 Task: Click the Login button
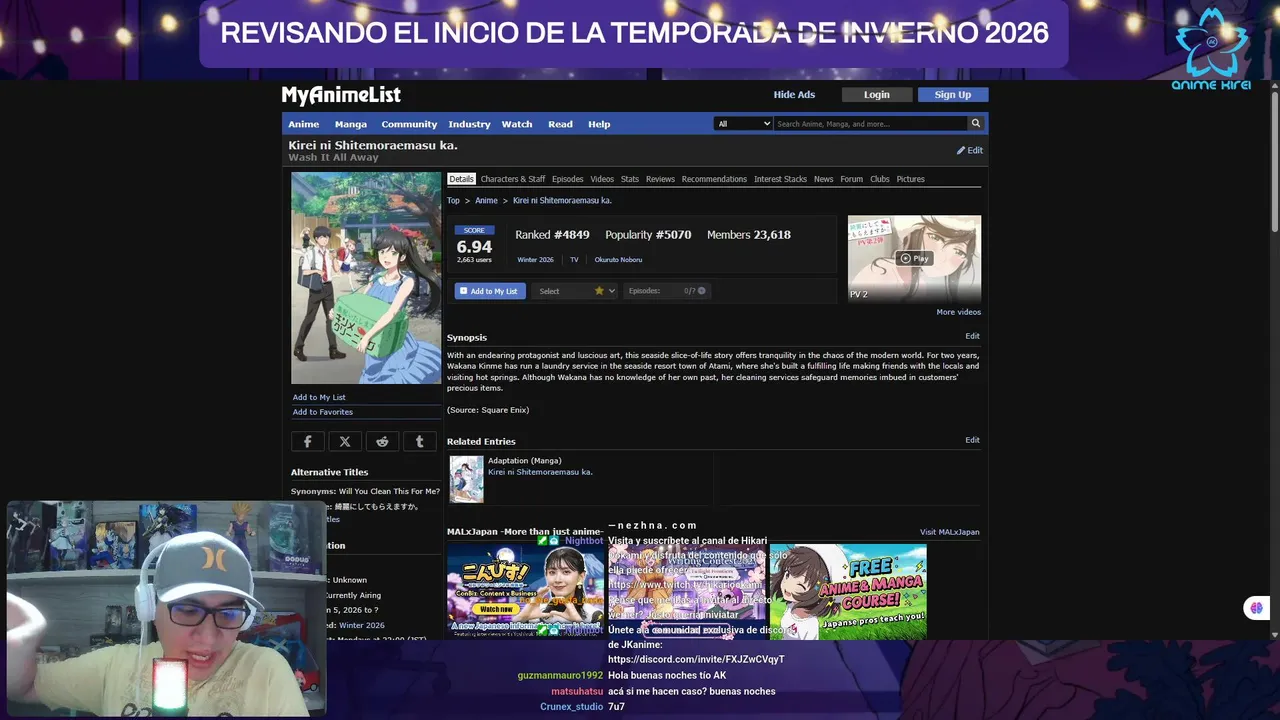pyautogui.click(x=877, y=95)
